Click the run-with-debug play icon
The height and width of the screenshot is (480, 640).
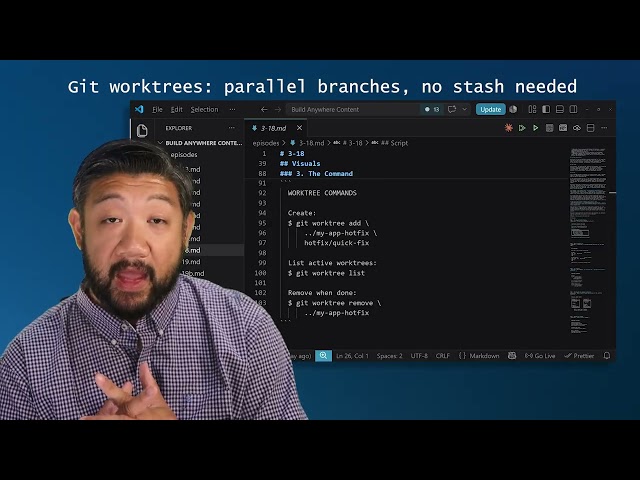(522, 128)
